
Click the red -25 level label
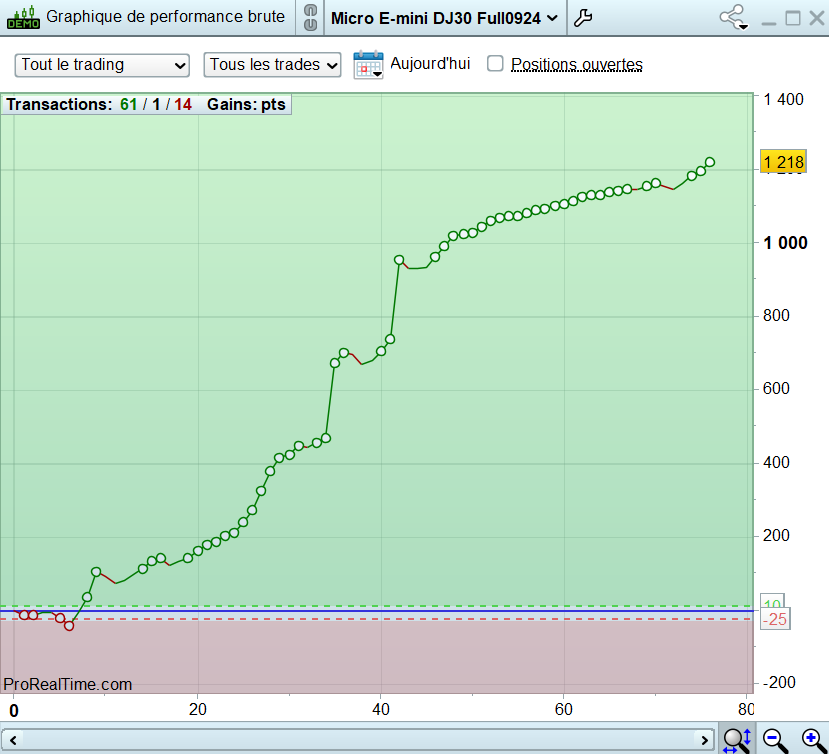point(775,619)
